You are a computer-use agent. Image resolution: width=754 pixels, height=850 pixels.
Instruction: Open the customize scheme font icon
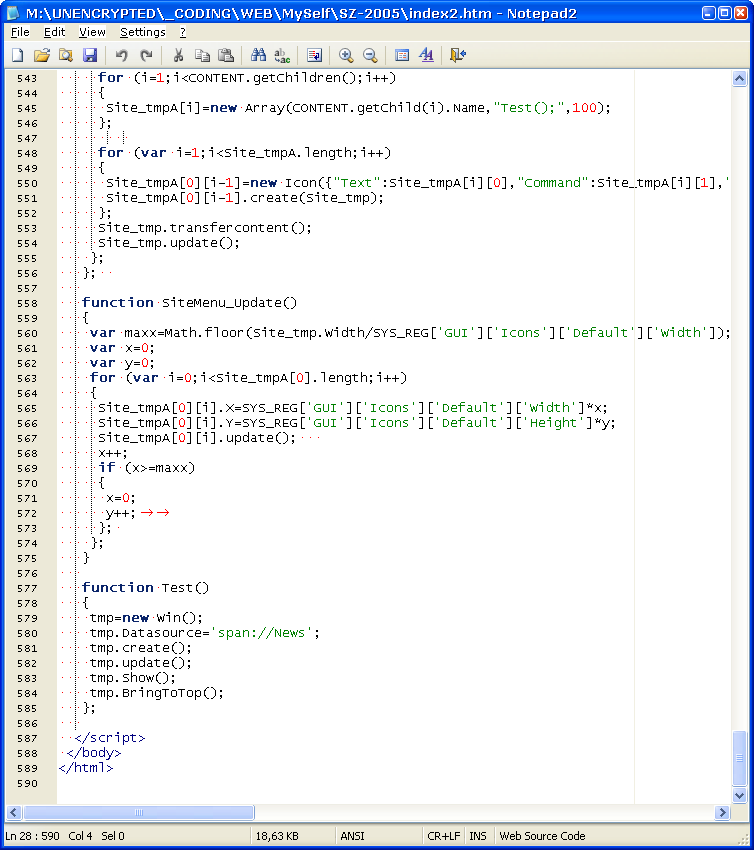426,55
